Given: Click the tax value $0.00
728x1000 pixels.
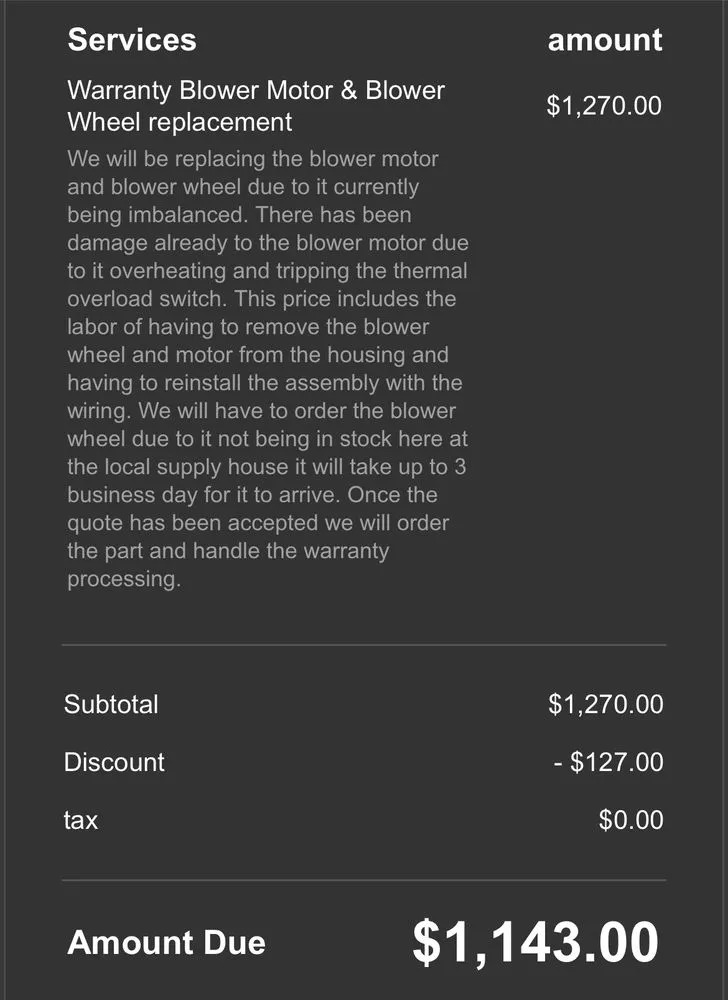Looking at the screenshot, I should click(x=630, y=820).
